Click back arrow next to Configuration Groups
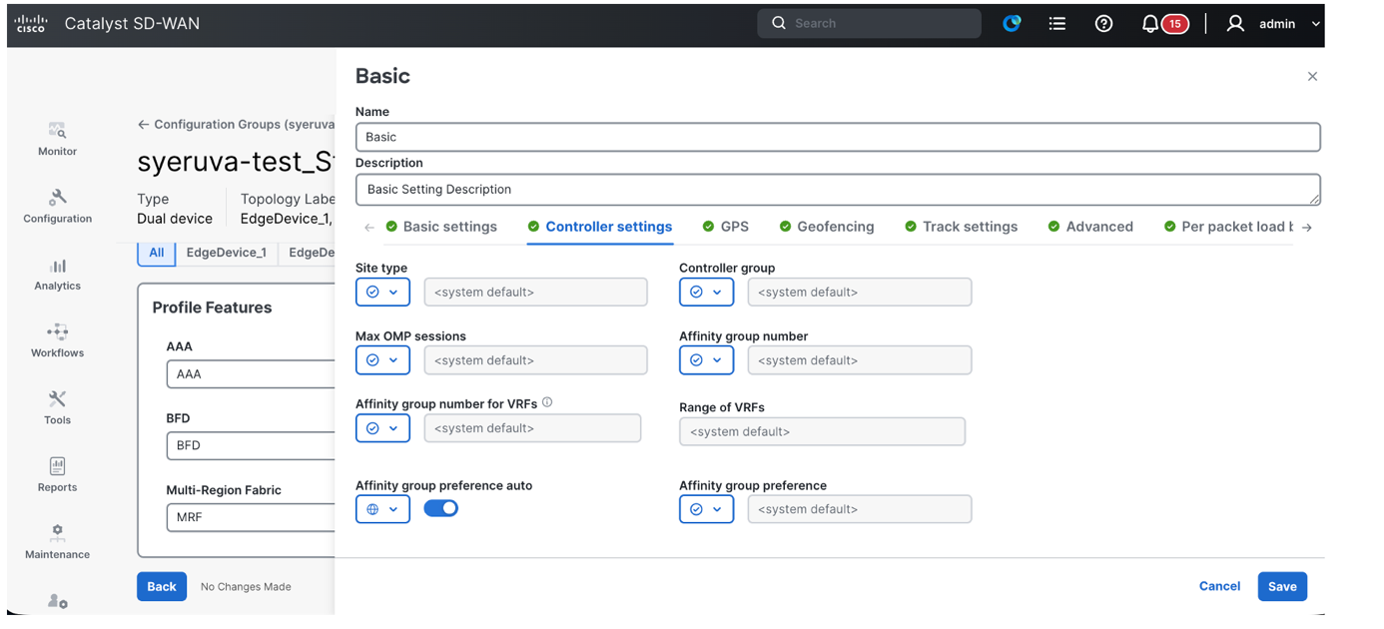 click(x=143, y=125)
